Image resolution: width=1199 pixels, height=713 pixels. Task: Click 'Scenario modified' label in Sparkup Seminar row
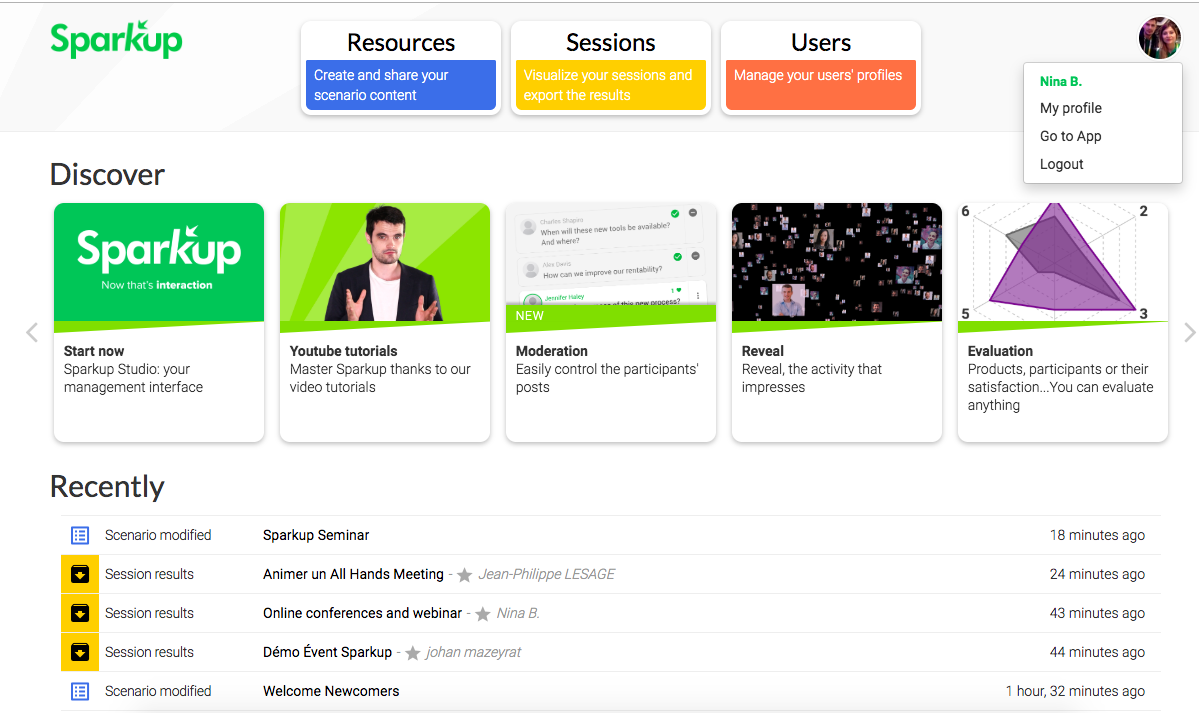158,536
